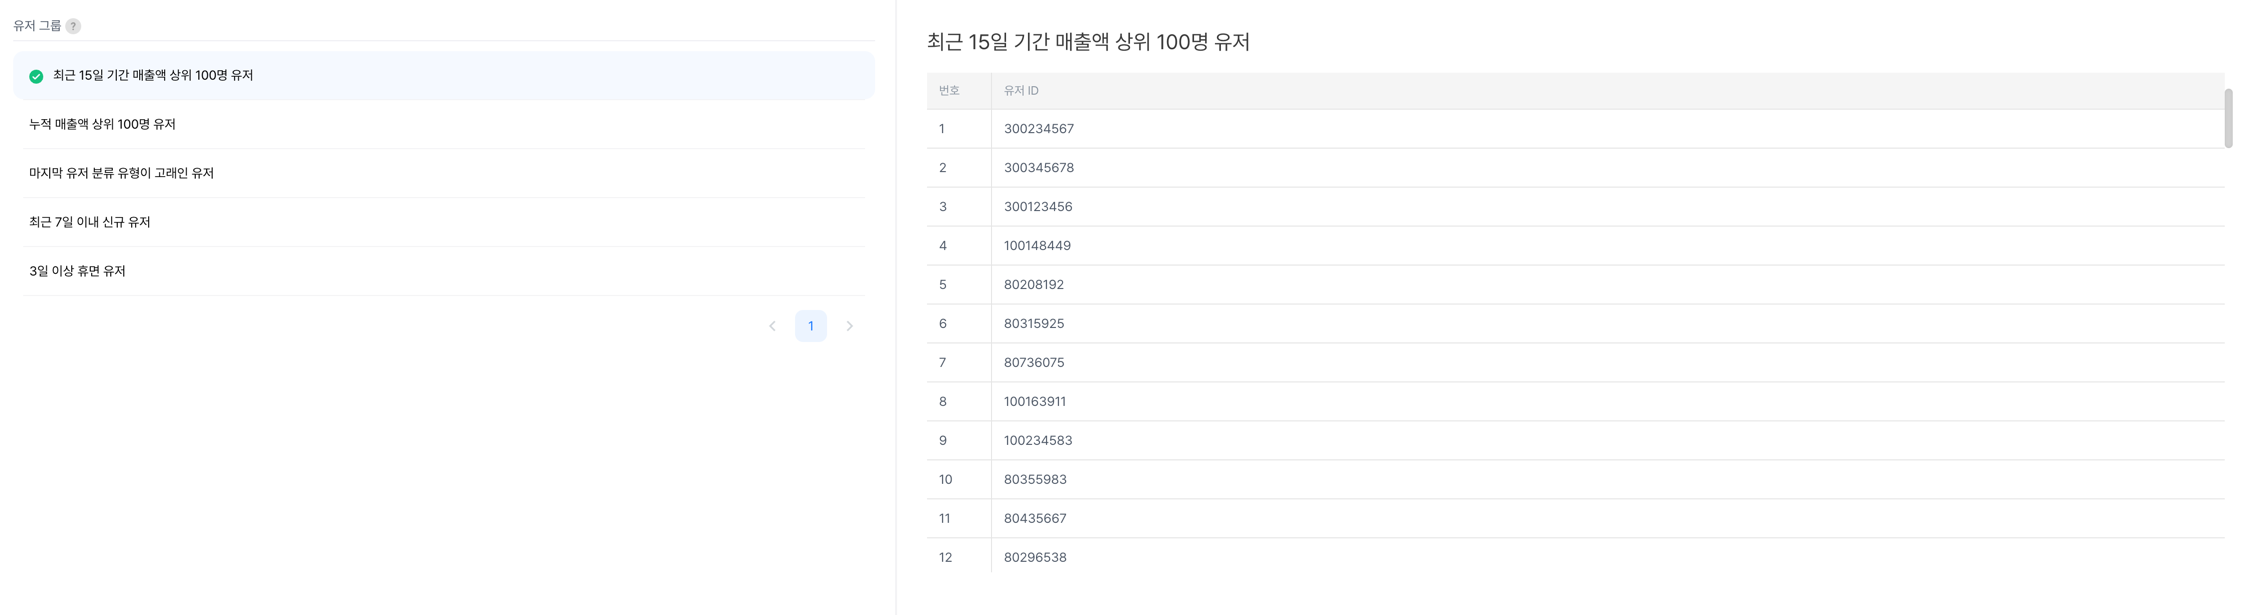Viewport: 2251px width, 615px height.
Task: Select the row with user ID 80736075
Action: (x=1034, y=363)
